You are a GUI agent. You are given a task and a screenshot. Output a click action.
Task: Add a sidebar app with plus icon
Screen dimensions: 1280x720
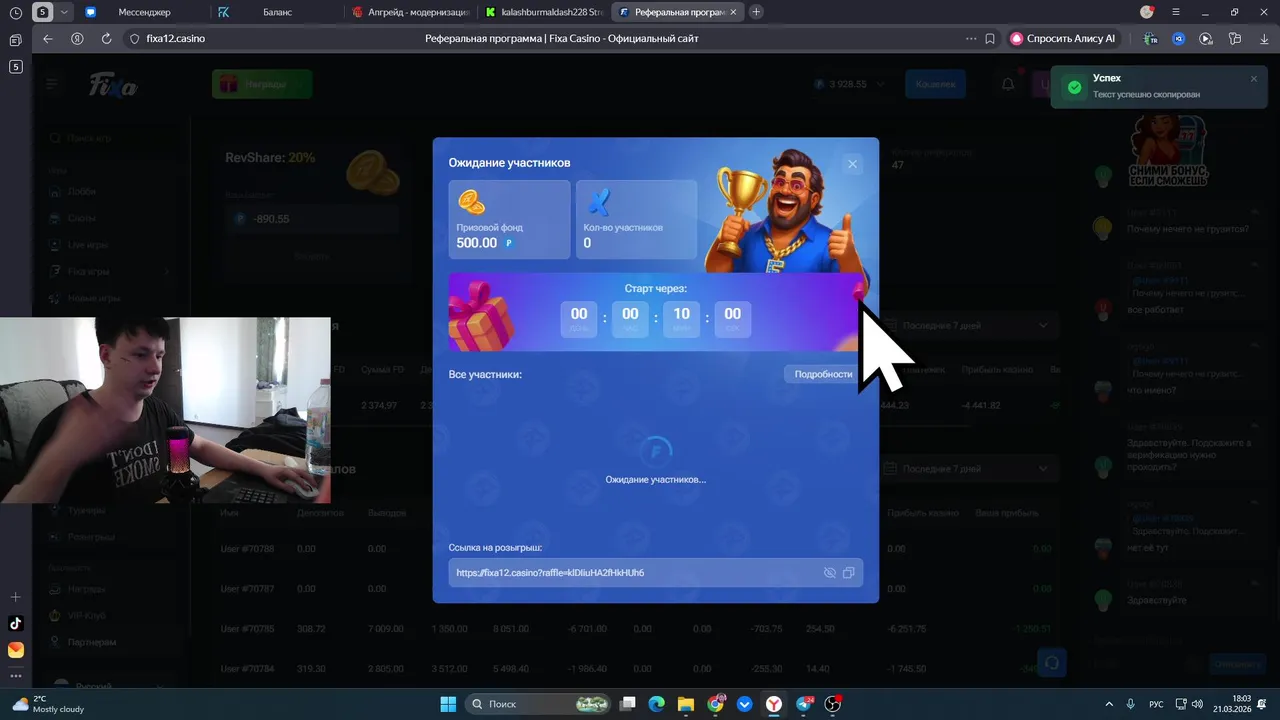15,597
